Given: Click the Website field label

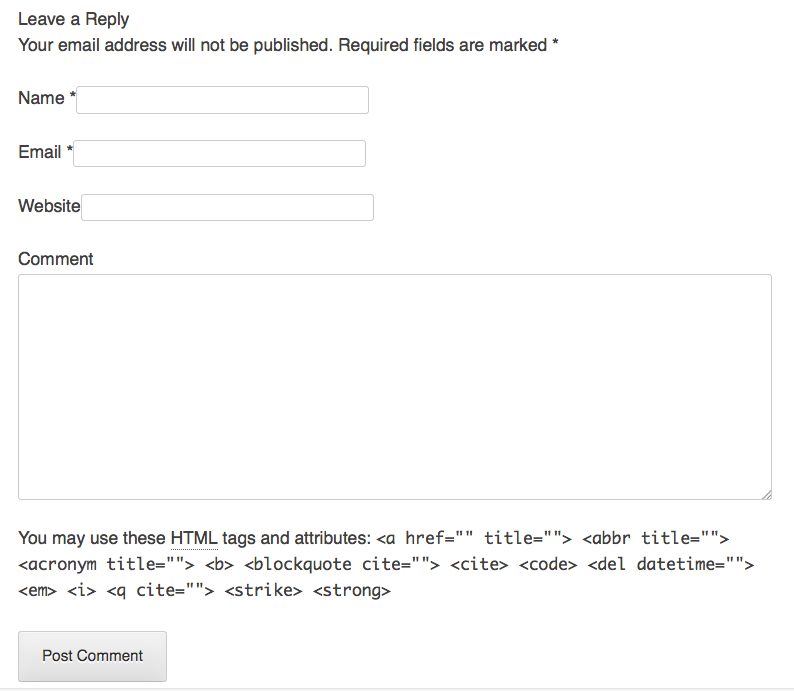Looking at the screenshot, I should tap(49, 206).
